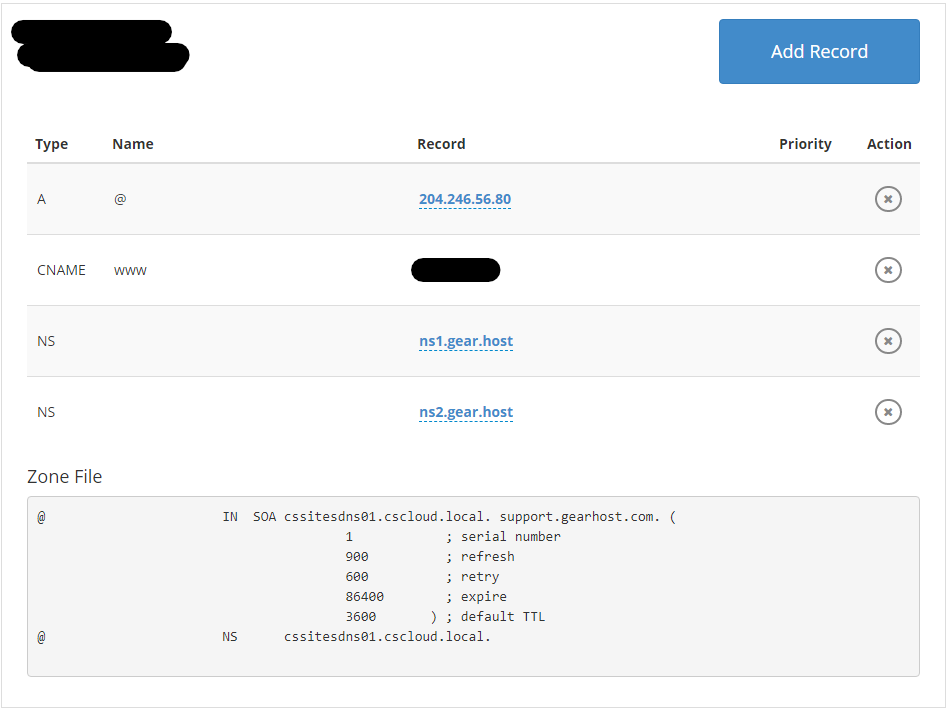Click the circled X on the last NS row
The image size is (949, 708).
(x=888, y=411)
